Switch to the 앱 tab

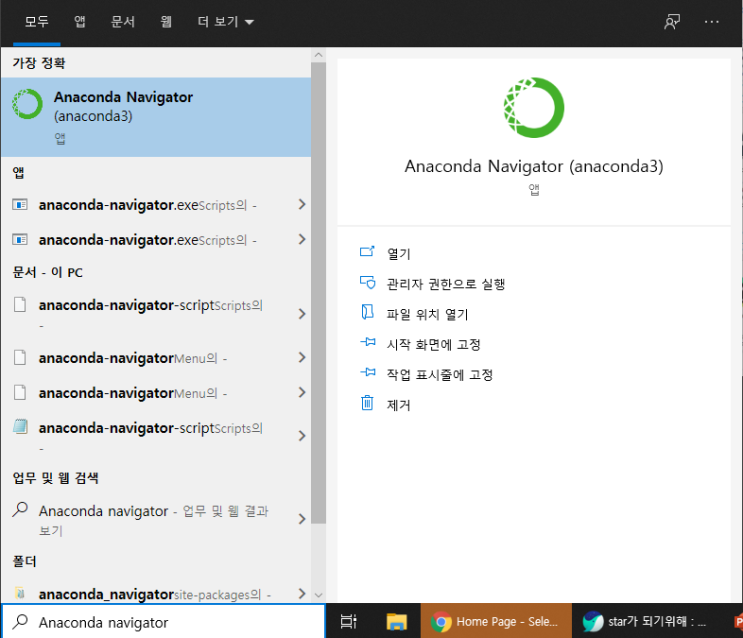(80, 22)
